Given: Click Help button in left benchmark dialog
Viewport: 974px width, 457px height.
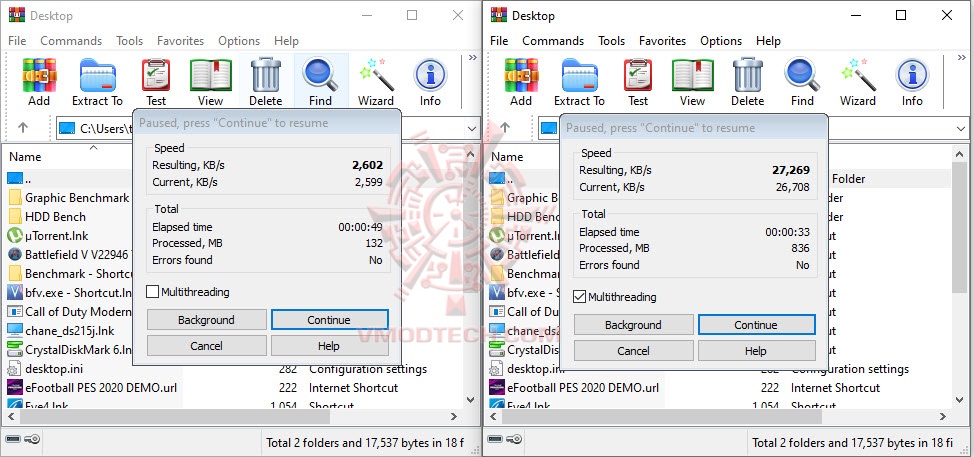Looking at the screenshot, I should (329, 346).
